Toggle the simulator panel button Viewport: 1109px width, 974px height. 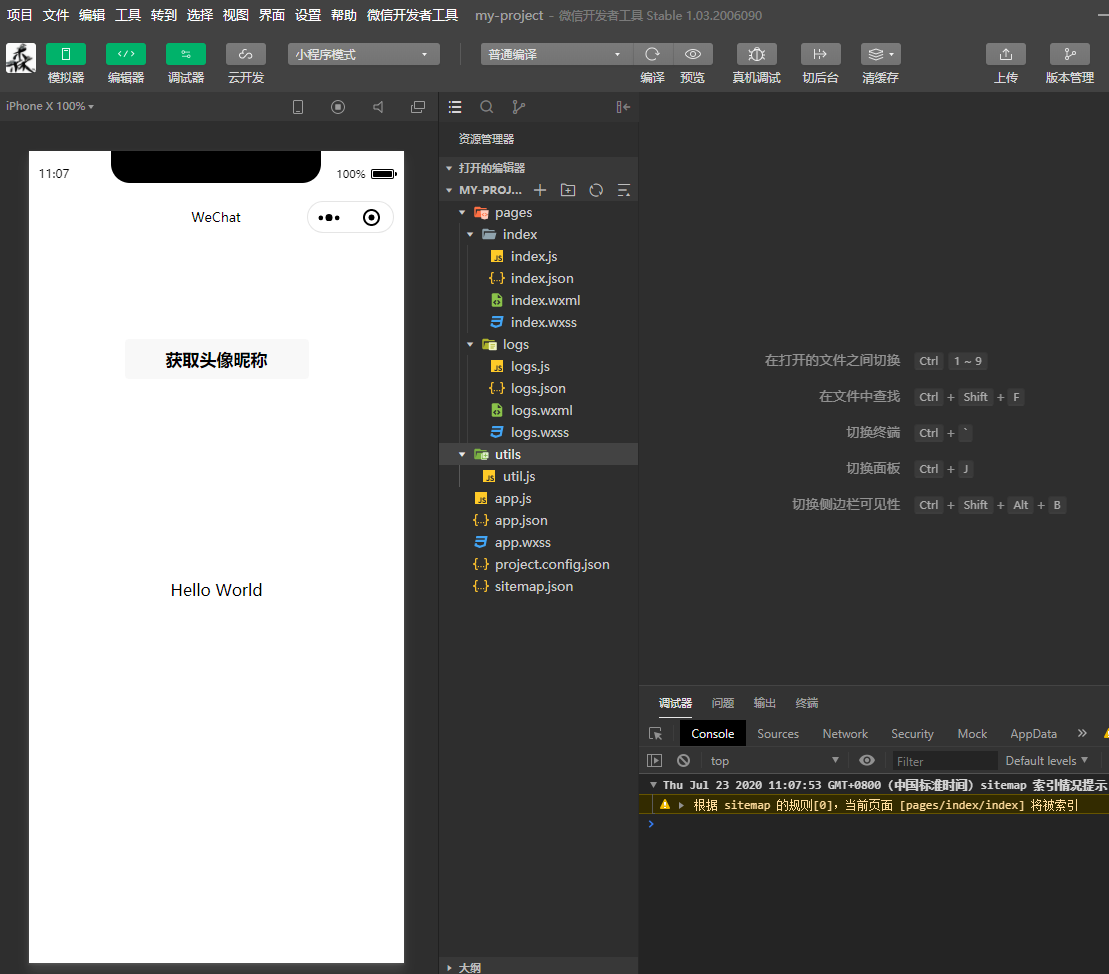(x=66, y=54)
